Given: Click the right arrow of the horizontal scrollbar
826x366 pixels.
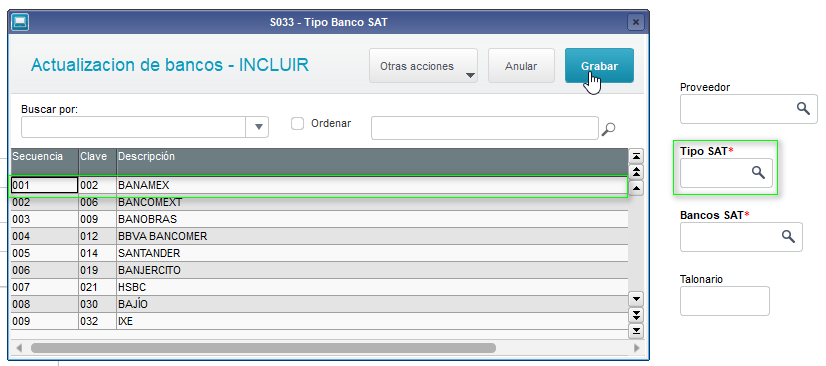Looking at the screenshot, I should (x=636, y=348).
